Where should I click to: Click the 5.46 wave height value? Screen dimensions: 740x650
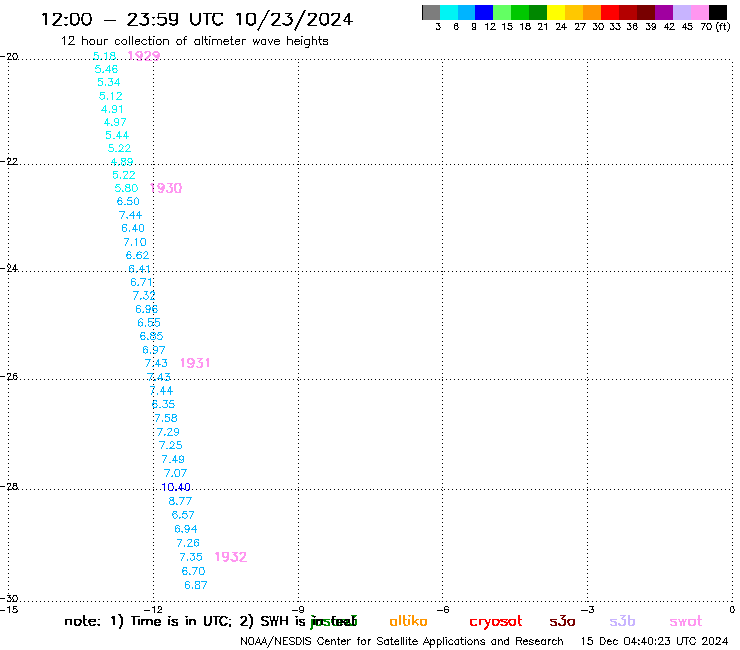[x=106, y=69]
